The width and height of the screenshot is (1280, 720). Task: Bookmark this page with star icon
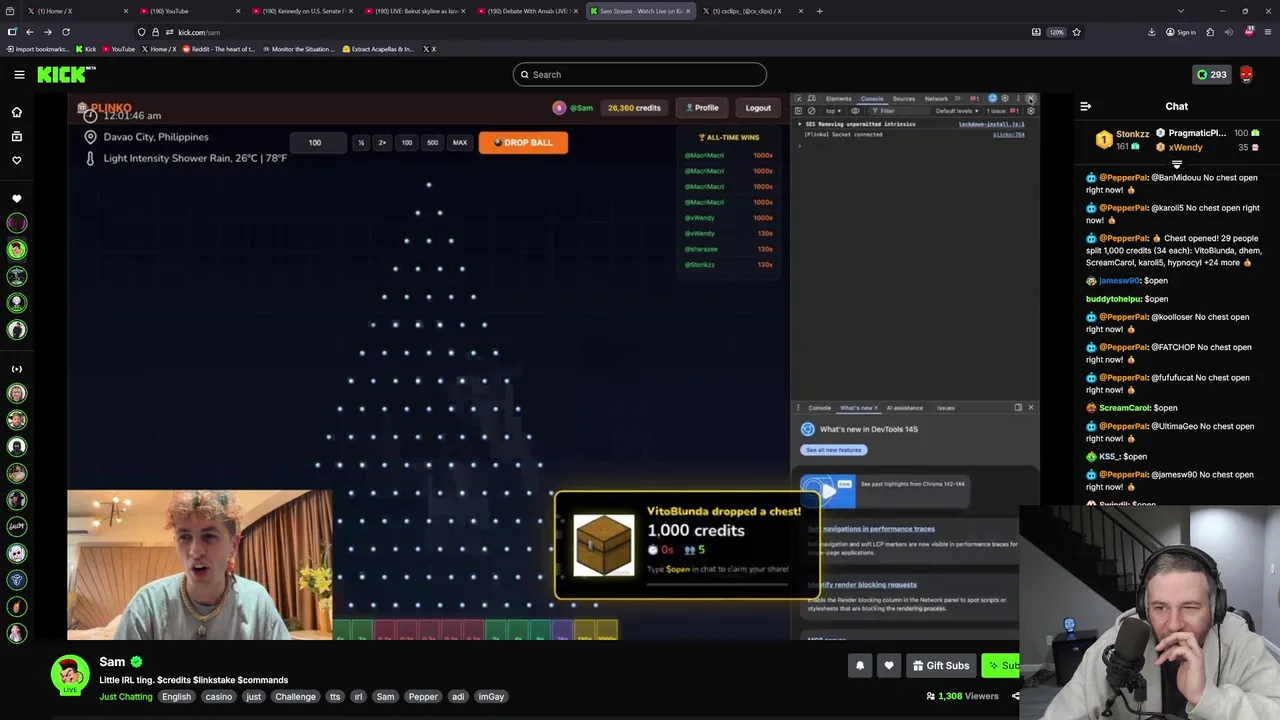(1076, 32)
